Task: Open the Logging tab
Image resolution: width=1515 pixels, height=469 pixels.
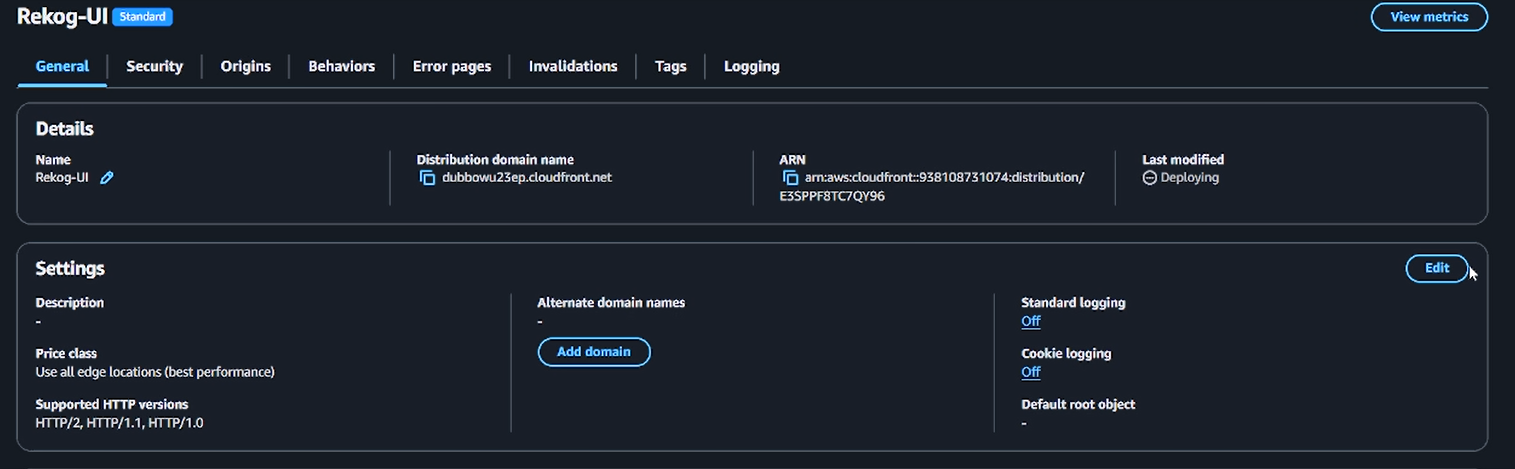Action: (x=752, y=66)
